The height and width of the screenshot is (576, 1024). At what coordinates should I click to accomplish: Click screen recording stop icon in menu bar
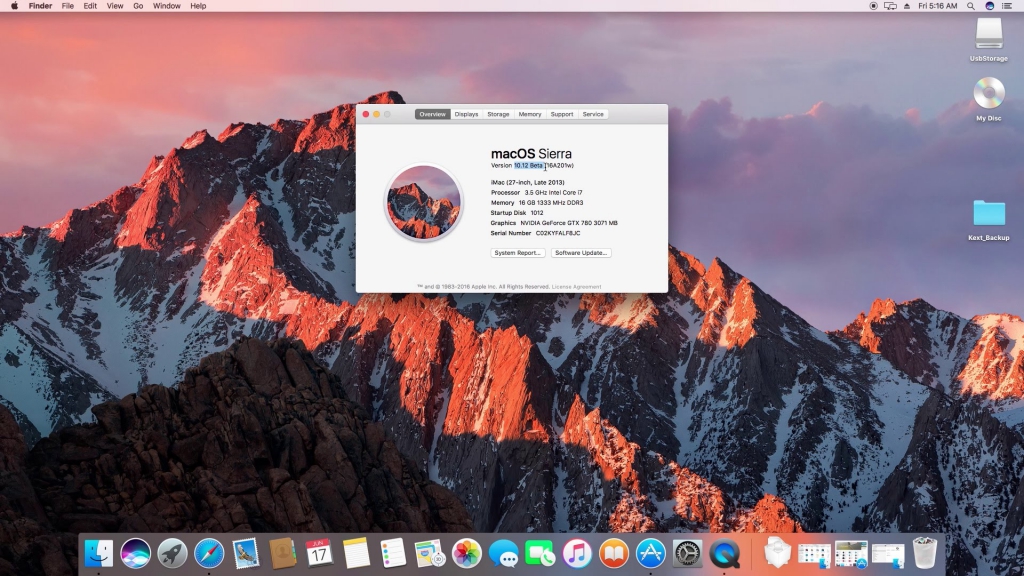point(873,6)
